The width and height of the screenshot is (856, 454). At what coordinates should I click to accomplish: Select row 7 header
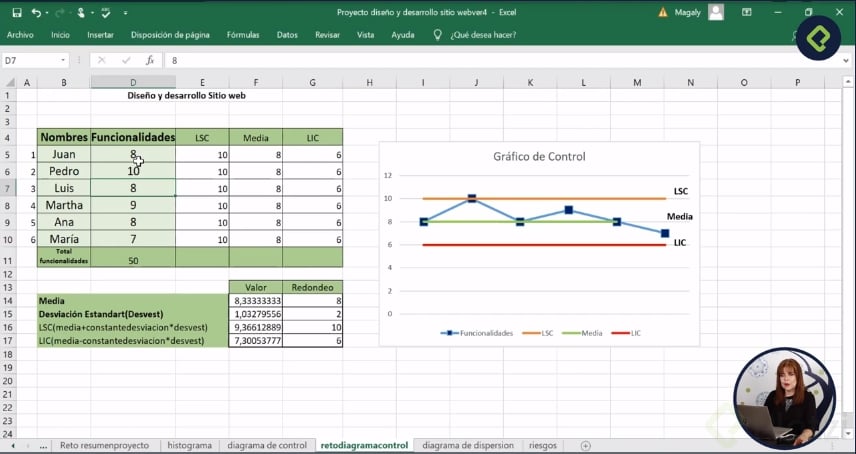[8, 188]
